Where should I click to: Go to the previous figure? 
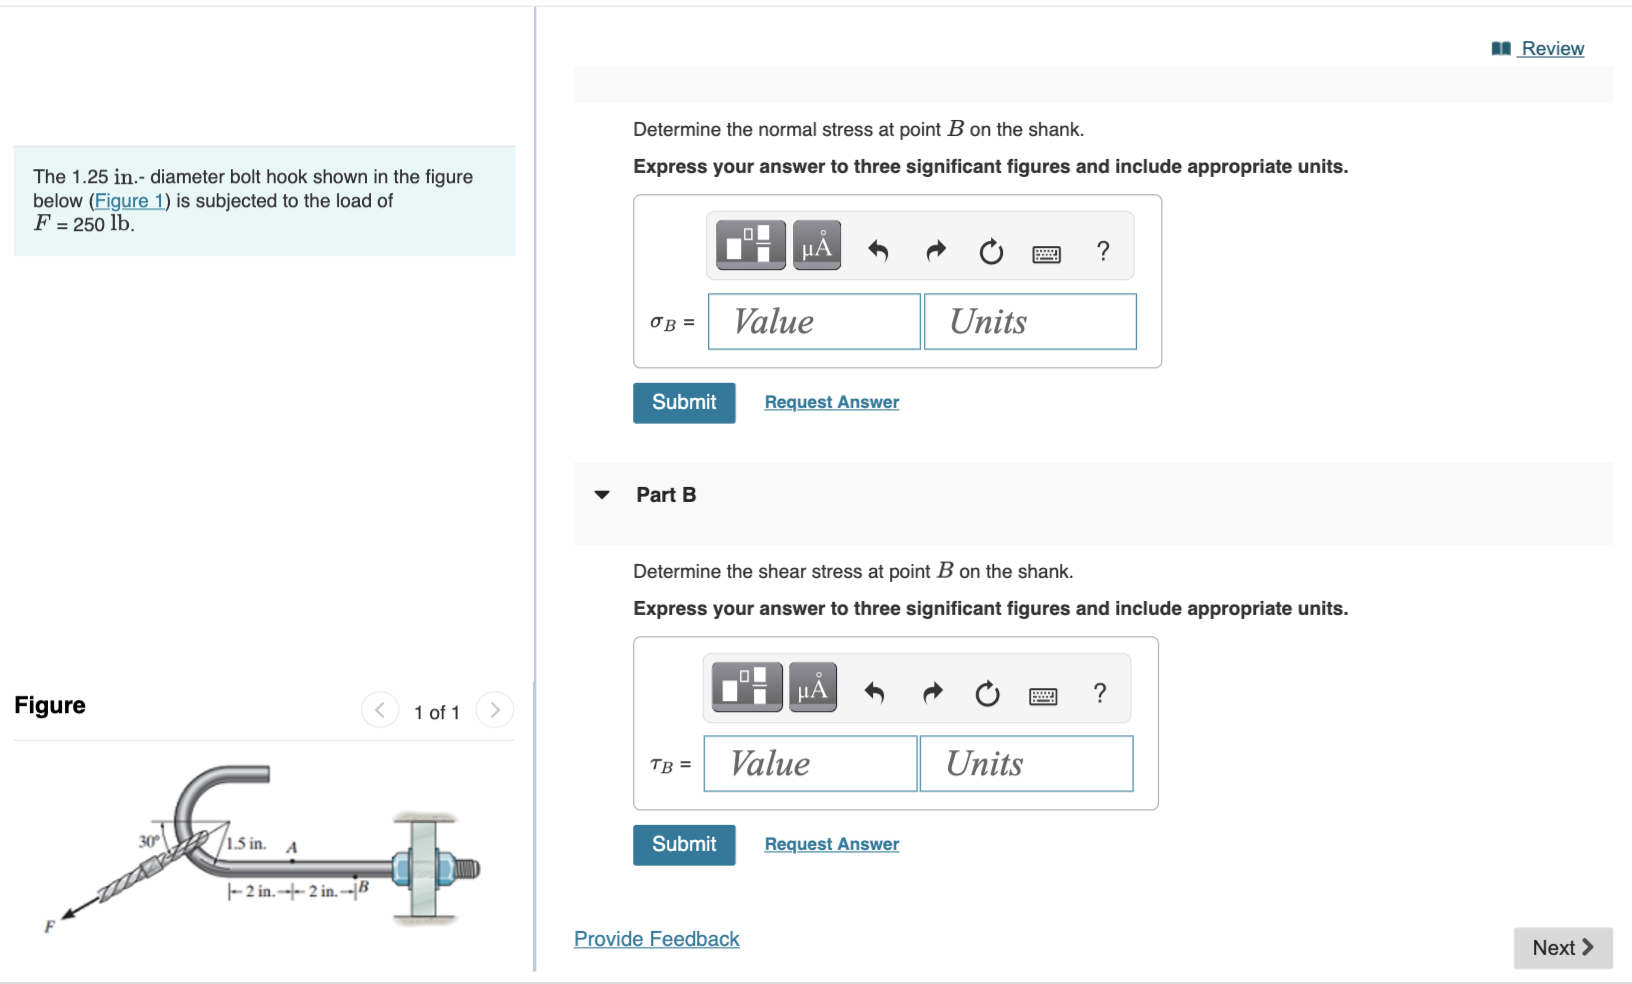(x=380, y=709)
